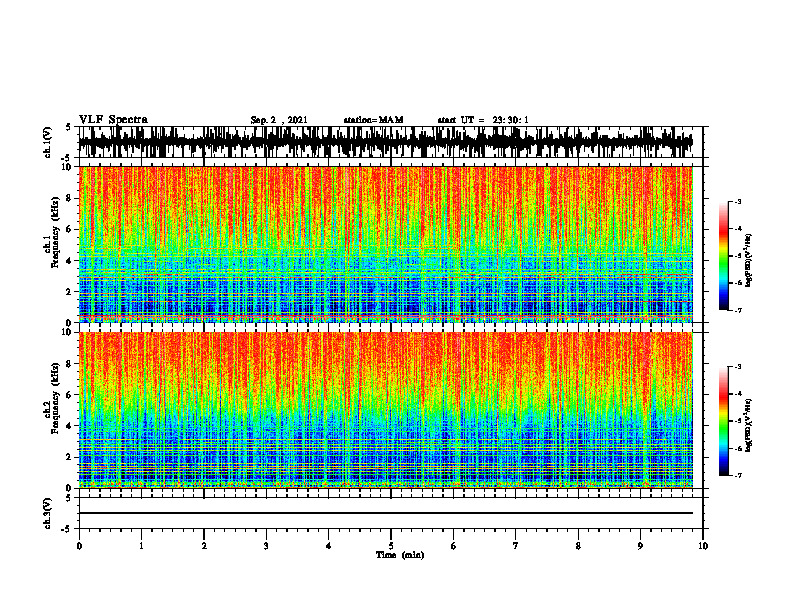Click the "5" tick on ch.1(V) axis
This screenshot has height=612, width=792.
[68, 127]
